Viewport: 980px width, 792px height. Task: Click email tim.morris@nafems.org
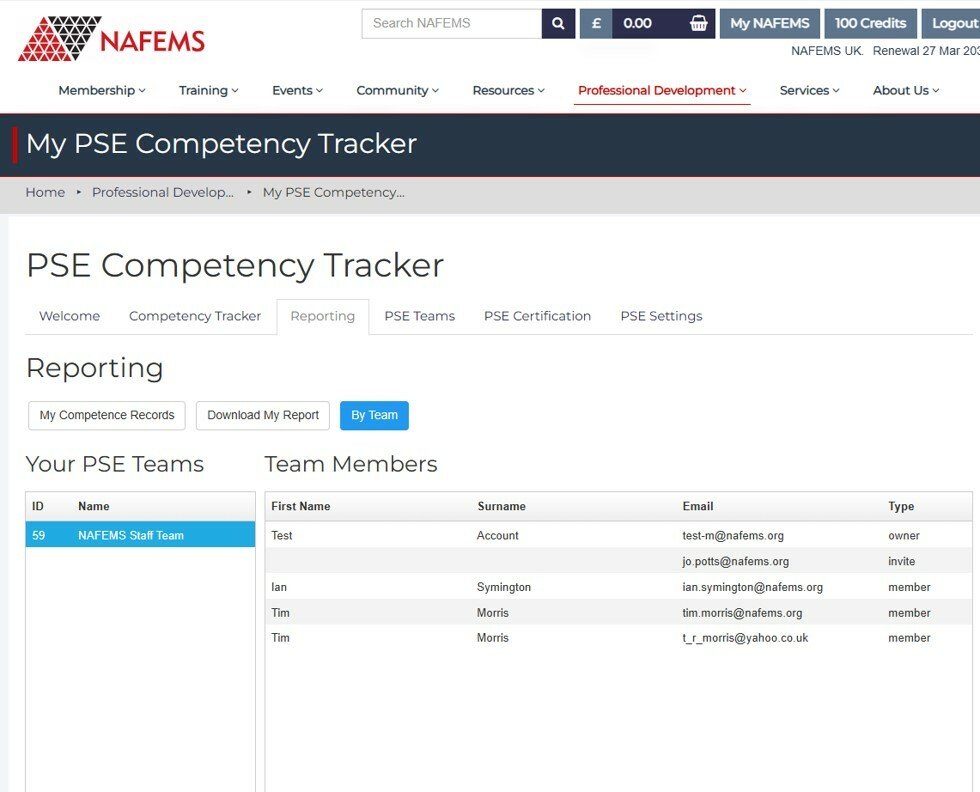coord(742,613)
